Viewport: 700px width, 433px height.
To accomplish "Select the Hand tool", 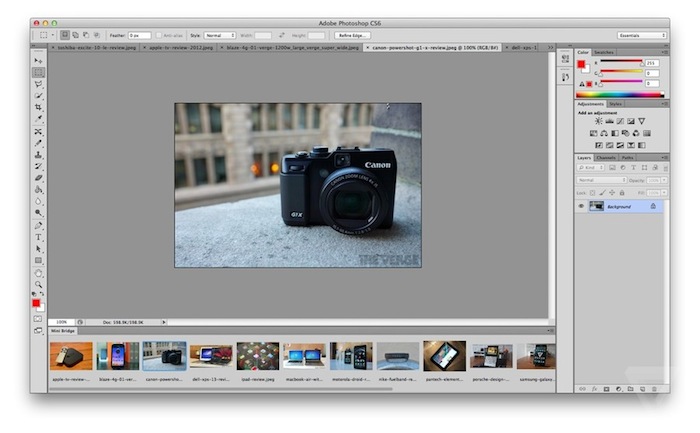I will [x=38, y=272].
